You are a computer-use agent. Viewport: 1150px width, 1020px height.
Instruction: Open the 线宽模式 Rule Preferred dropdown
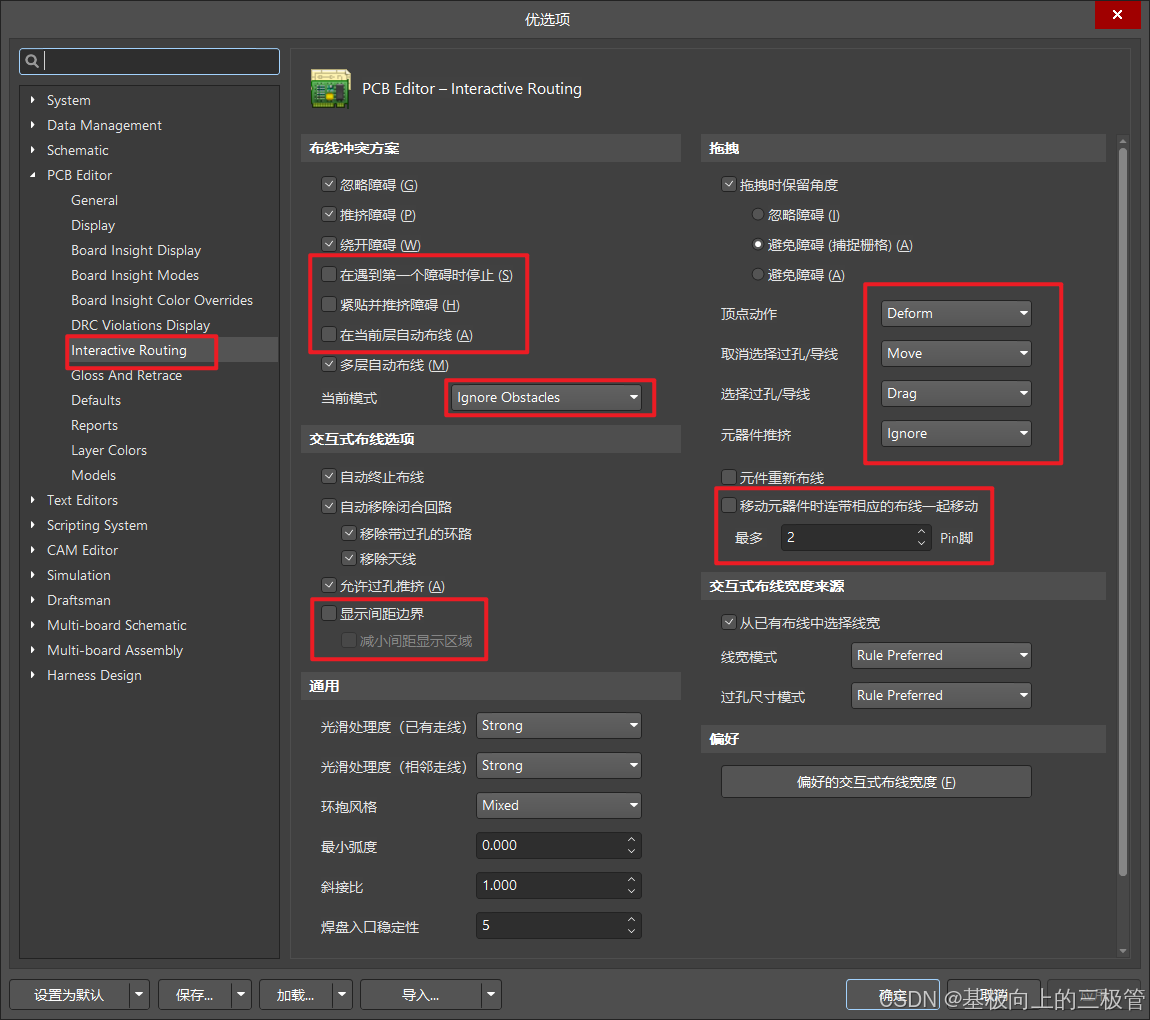pos(941,656)
